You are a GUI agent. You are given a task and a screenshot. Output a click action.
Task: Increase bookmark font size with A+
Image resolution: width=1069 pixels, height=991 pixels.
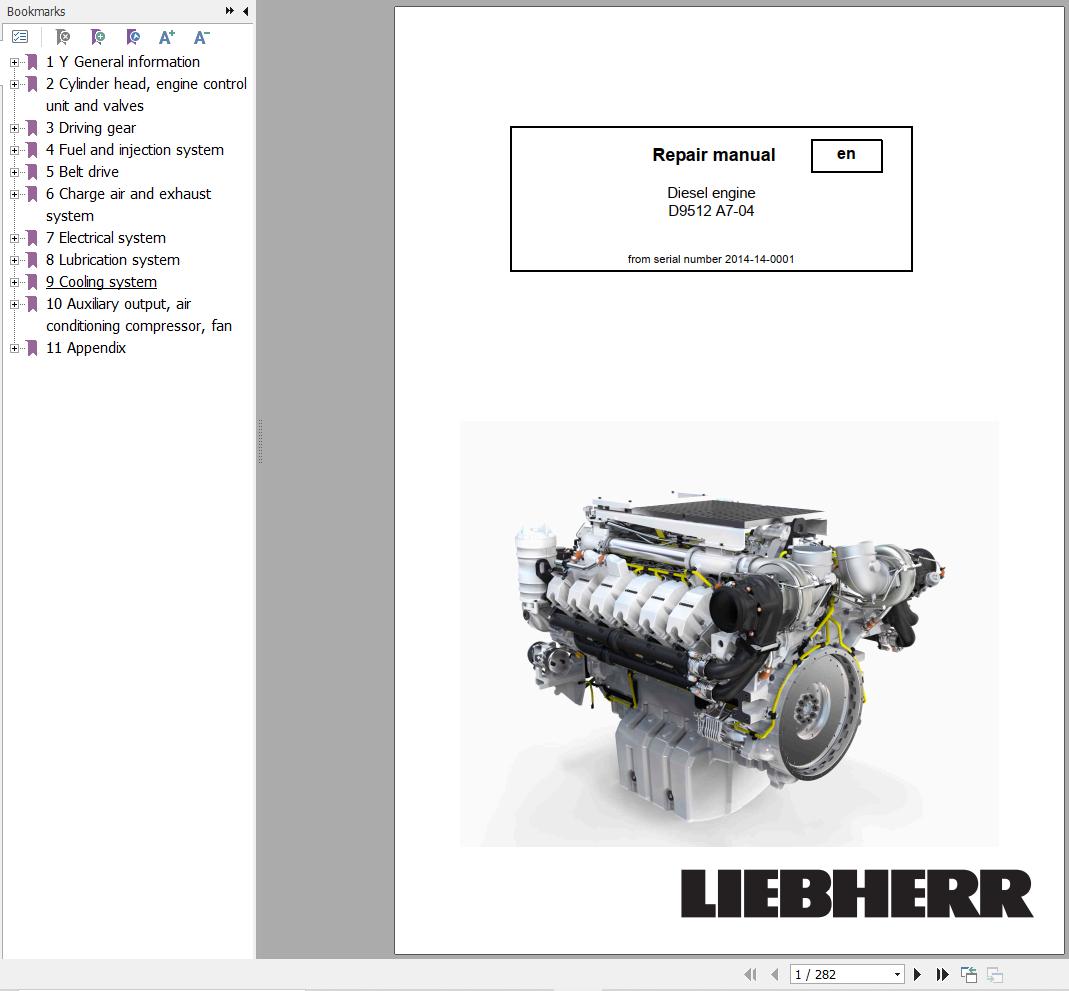(x=167, y=37)
